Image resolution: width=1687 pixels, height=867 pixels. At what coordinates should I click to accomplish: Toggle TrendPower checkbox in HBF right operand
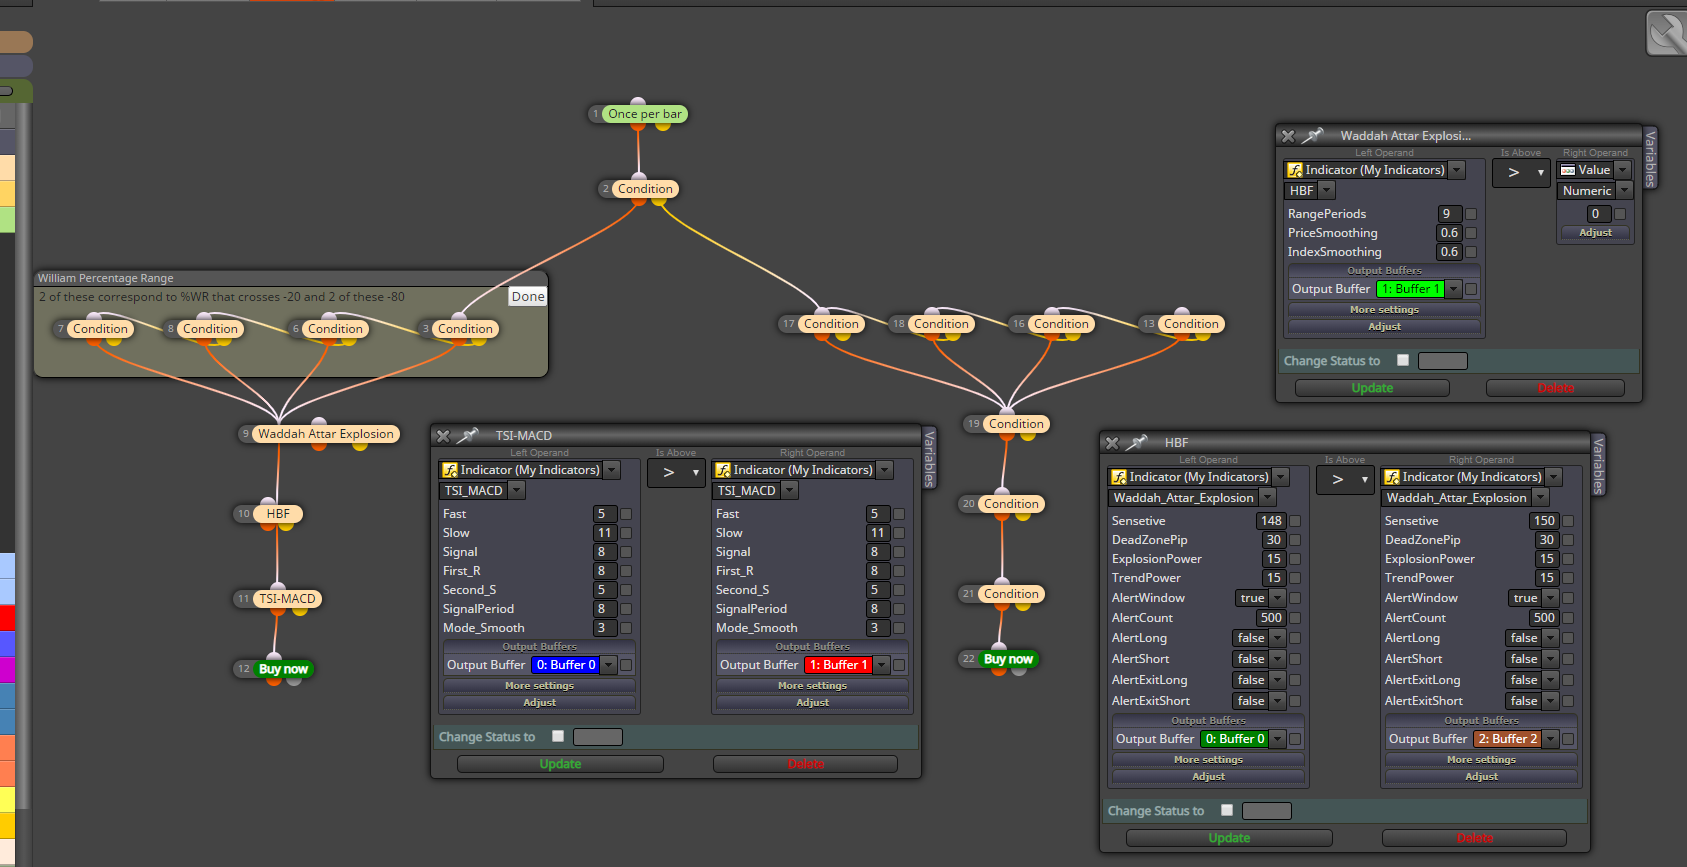click(1568, 578)
